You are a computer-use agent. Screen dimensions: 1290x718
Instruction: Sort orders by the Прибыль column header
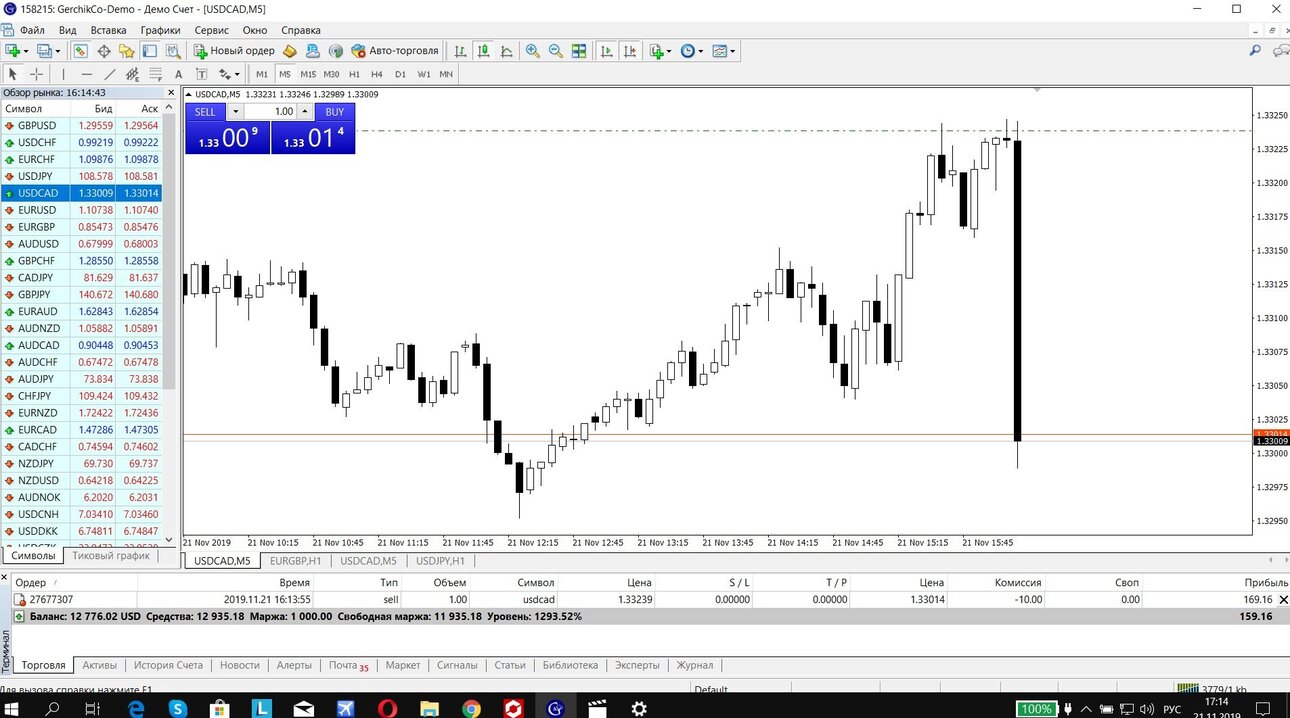click(1266, 582)
